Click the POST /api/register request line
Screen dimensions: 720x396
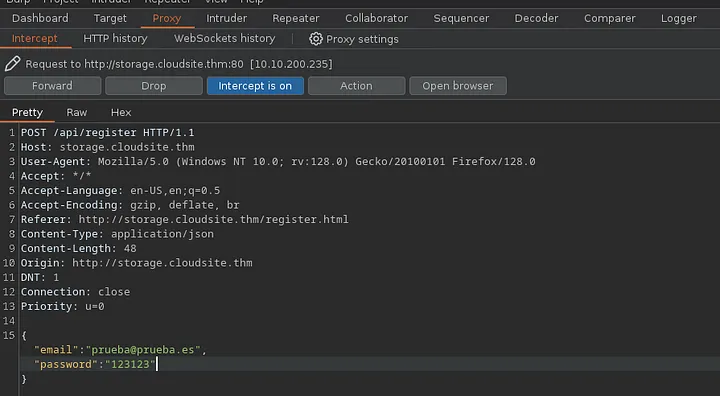click(x=107, y=133)
